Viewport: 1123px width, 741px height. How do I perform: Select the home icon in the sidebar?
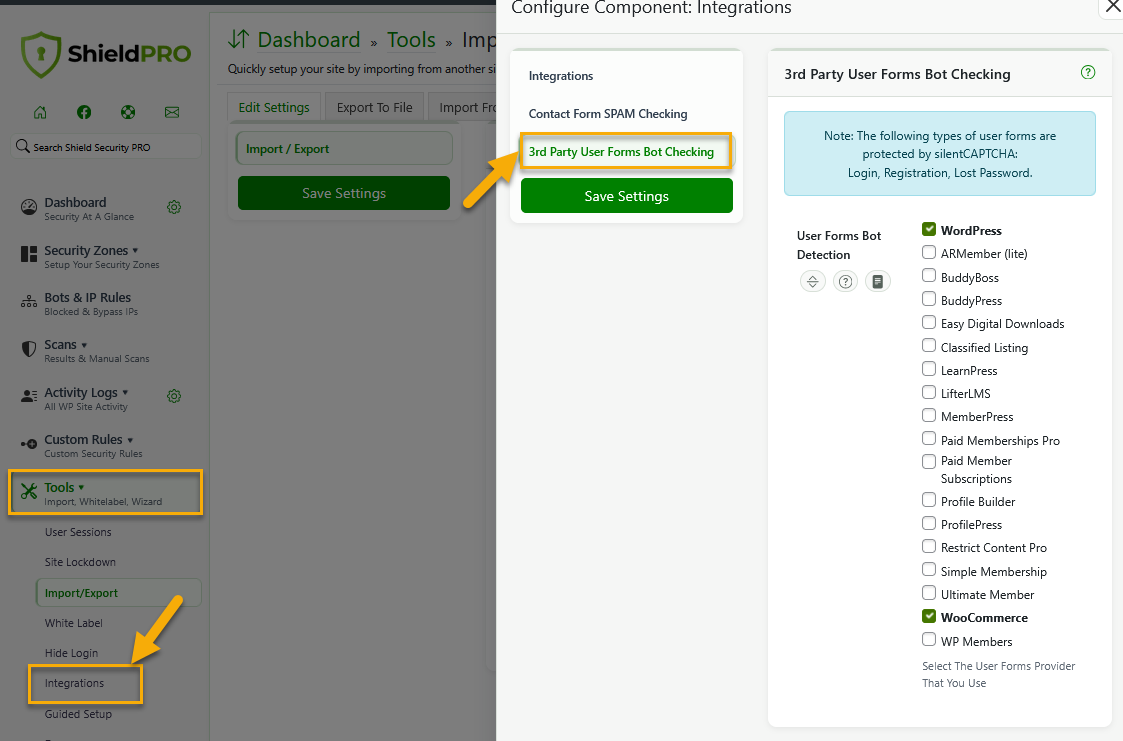pos(39,112)
